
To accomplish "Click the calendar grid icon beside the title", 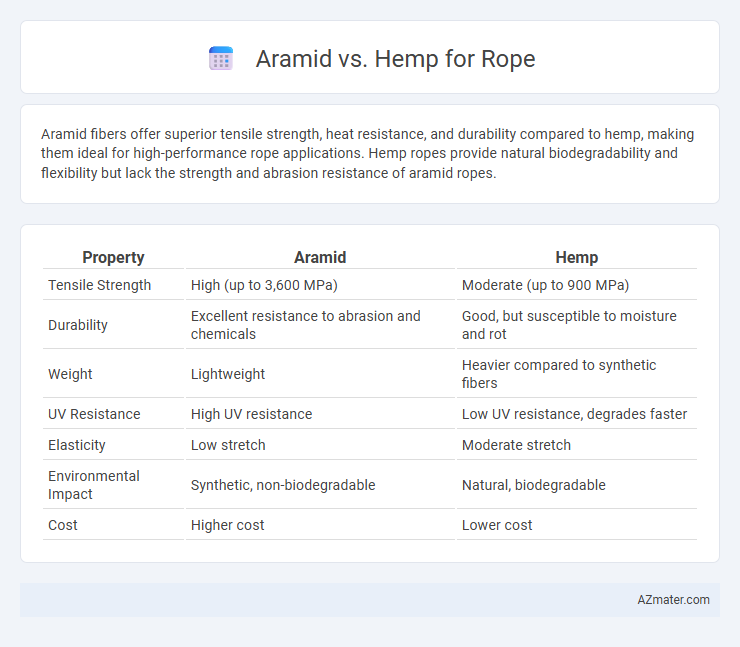I will (221, 59).
